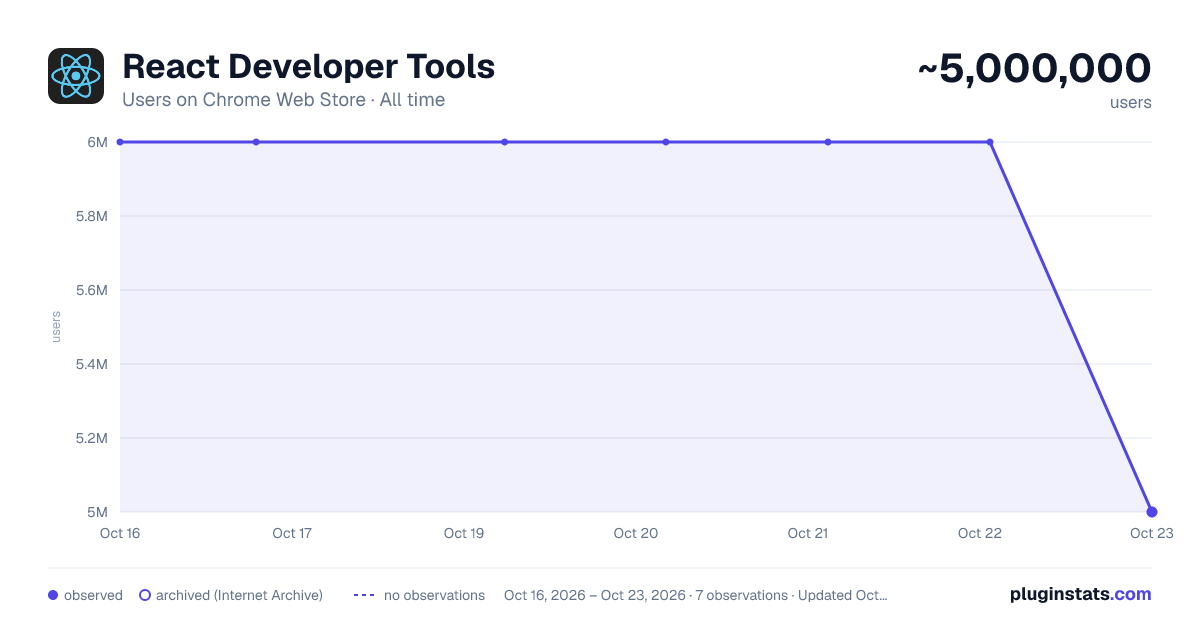Screen dimensions: 1200x630
Task: Click the Oct 23 x-axis label
Action: tap(1150, 533)
